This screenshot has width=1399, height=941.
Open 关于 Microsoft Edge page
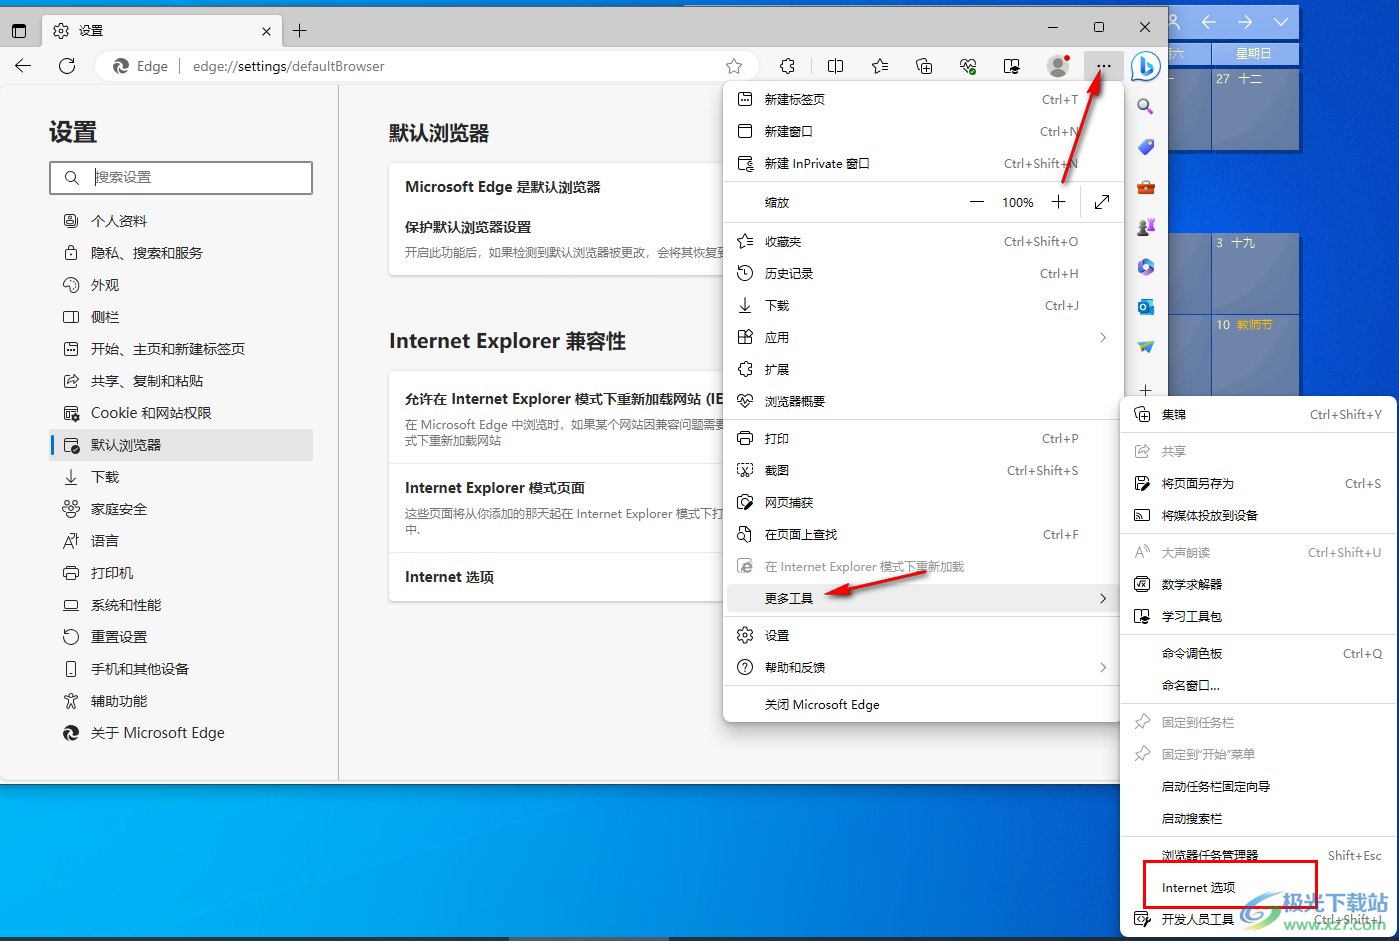click(181, 733)
